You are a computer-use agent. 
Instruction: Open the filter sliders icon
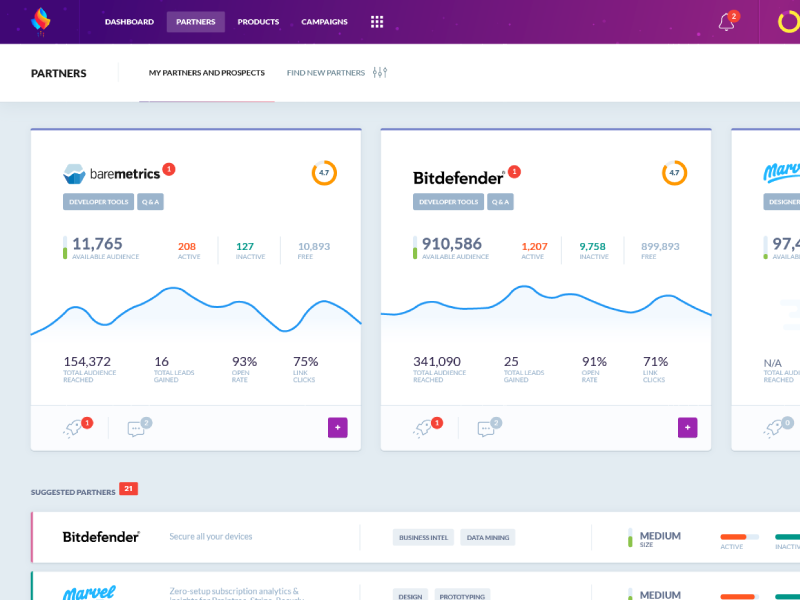pos(380,72)
